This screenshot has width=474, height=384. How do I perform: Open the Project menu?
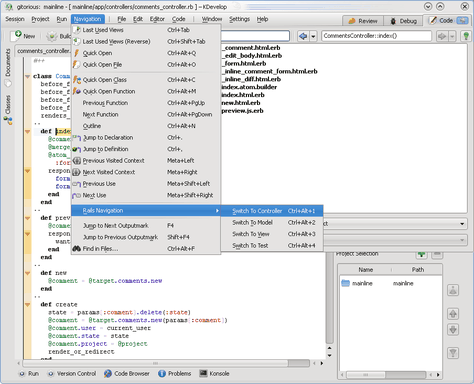pos(40,19)
